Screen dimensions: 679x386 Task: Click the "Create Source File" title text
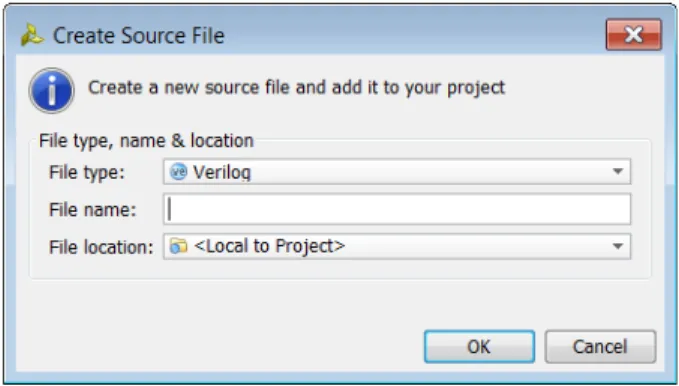coord(139,36)
